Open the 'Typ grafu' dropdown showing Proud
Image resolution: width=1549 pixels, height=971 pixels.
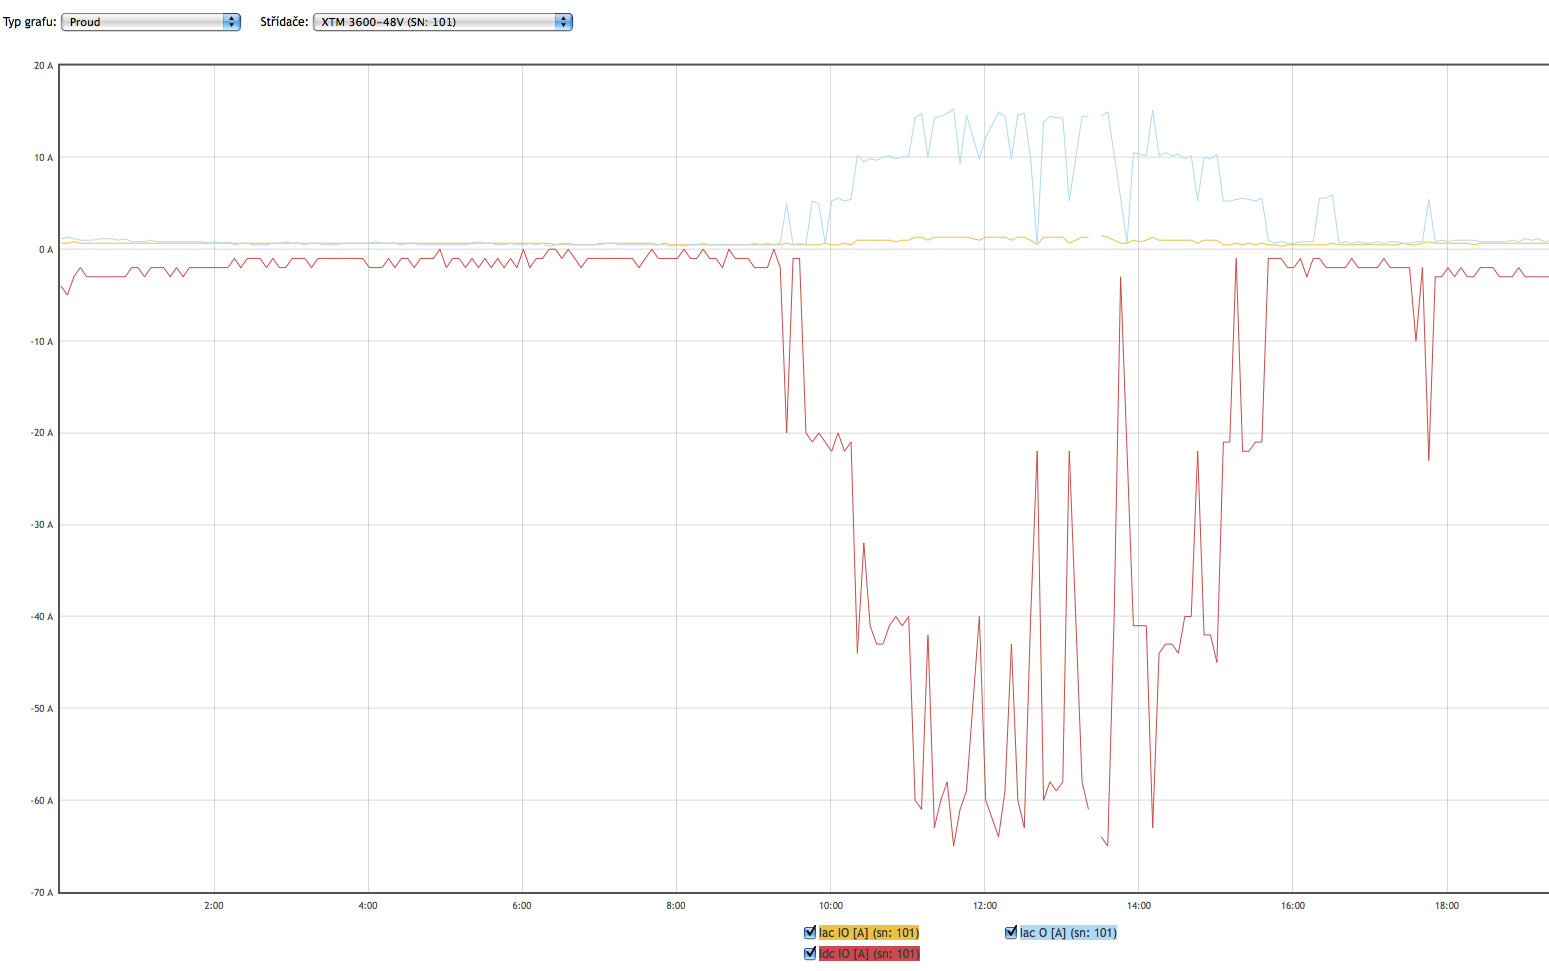point(151,22)
